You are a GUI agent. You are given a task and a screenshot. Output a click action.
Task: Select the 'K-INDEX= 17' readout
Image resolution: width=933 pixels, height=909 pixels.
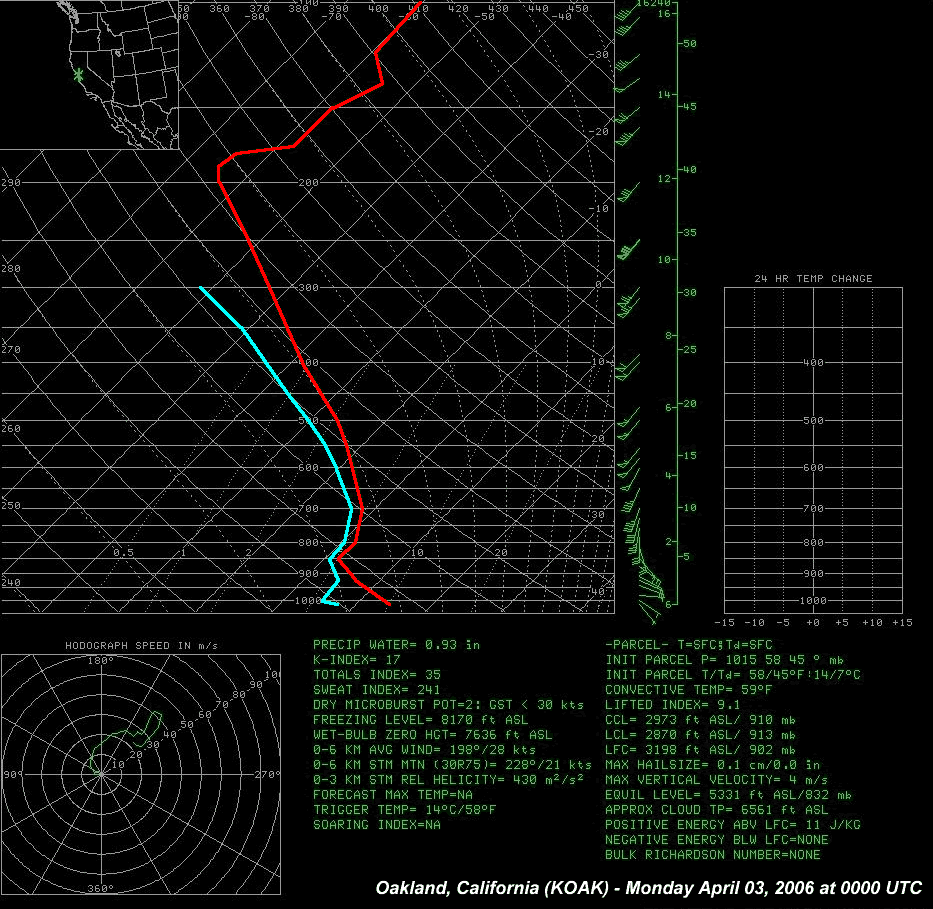pyautogui.click(x=356, y=660)
